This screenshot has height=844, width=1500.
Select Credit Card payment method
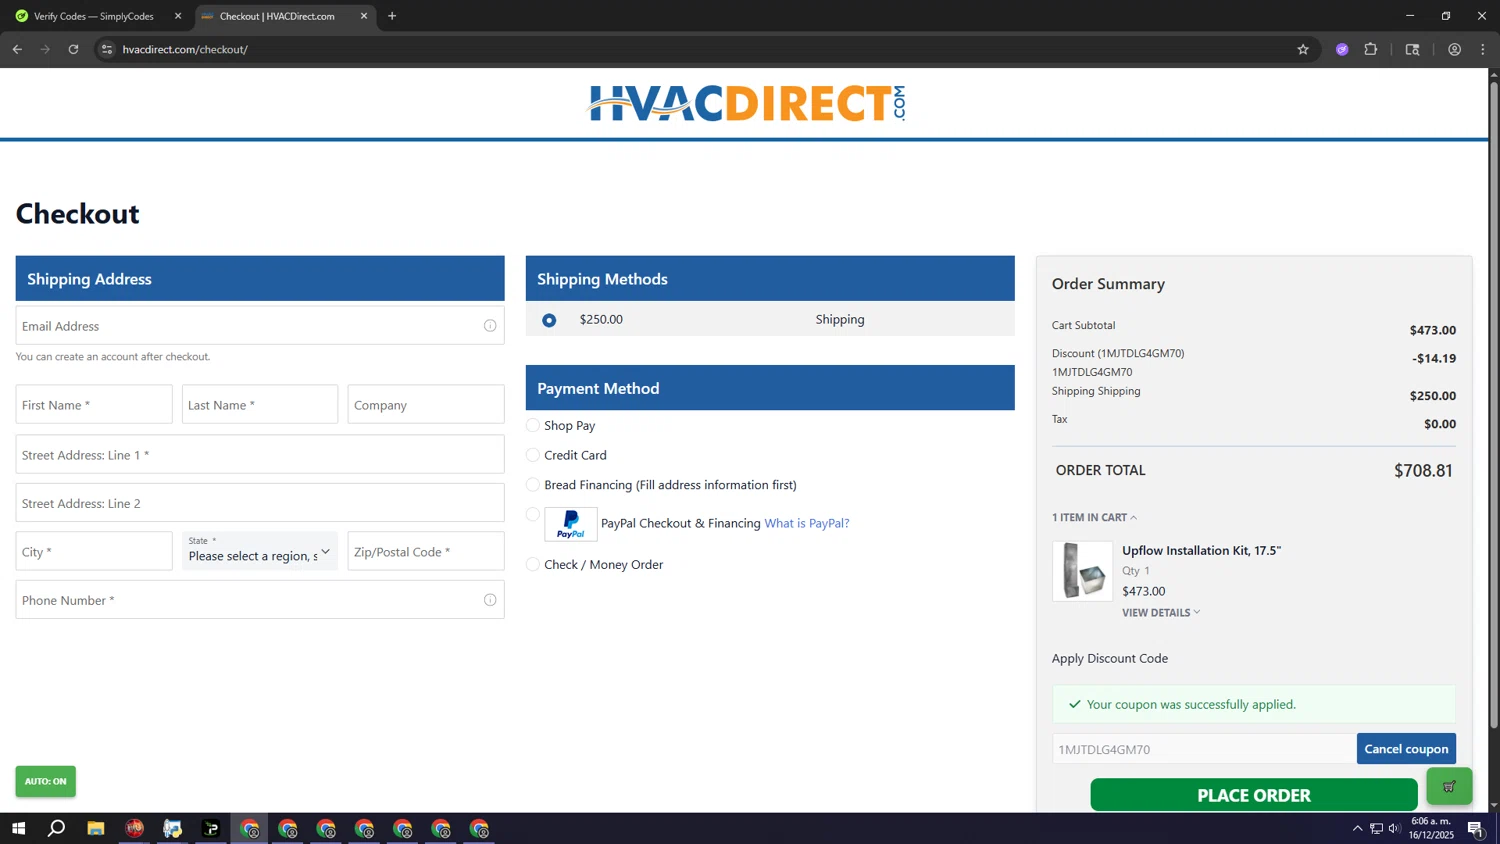pos(533,455)
